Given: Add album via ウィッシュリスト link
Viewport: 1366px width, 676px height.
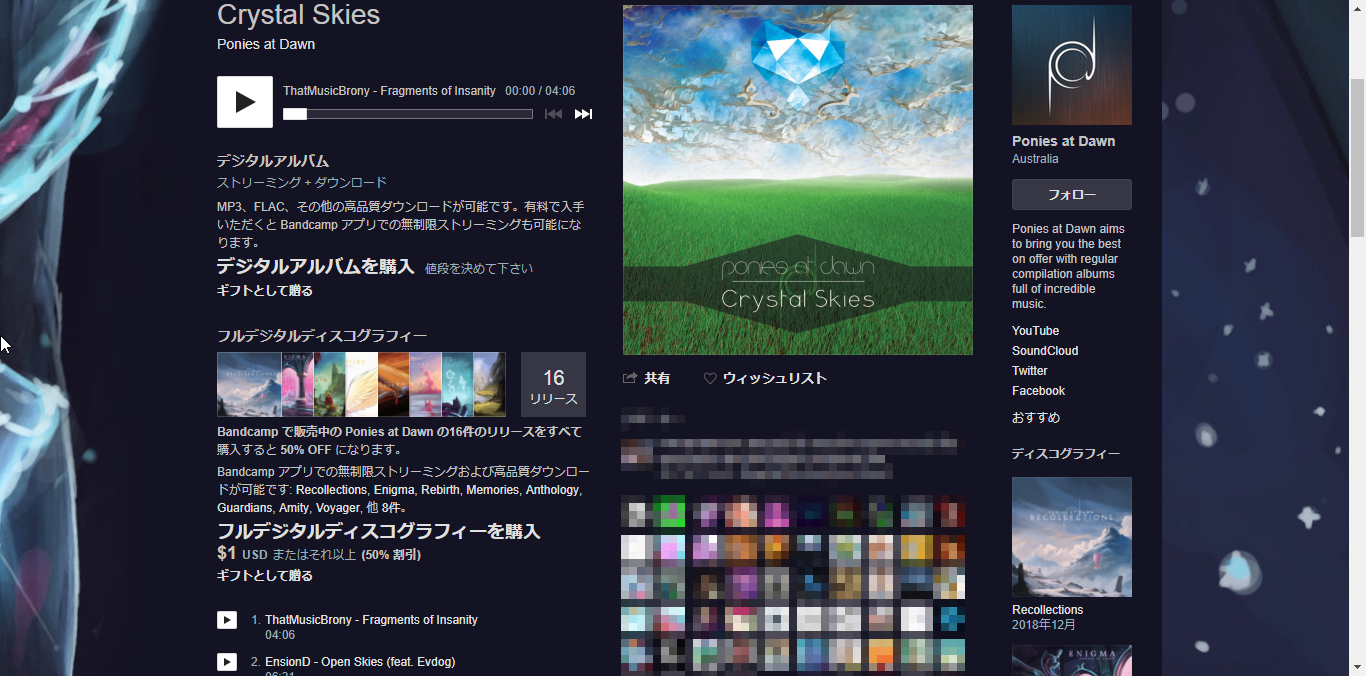Looking at the screenshot, I should (x=775, y=378).
